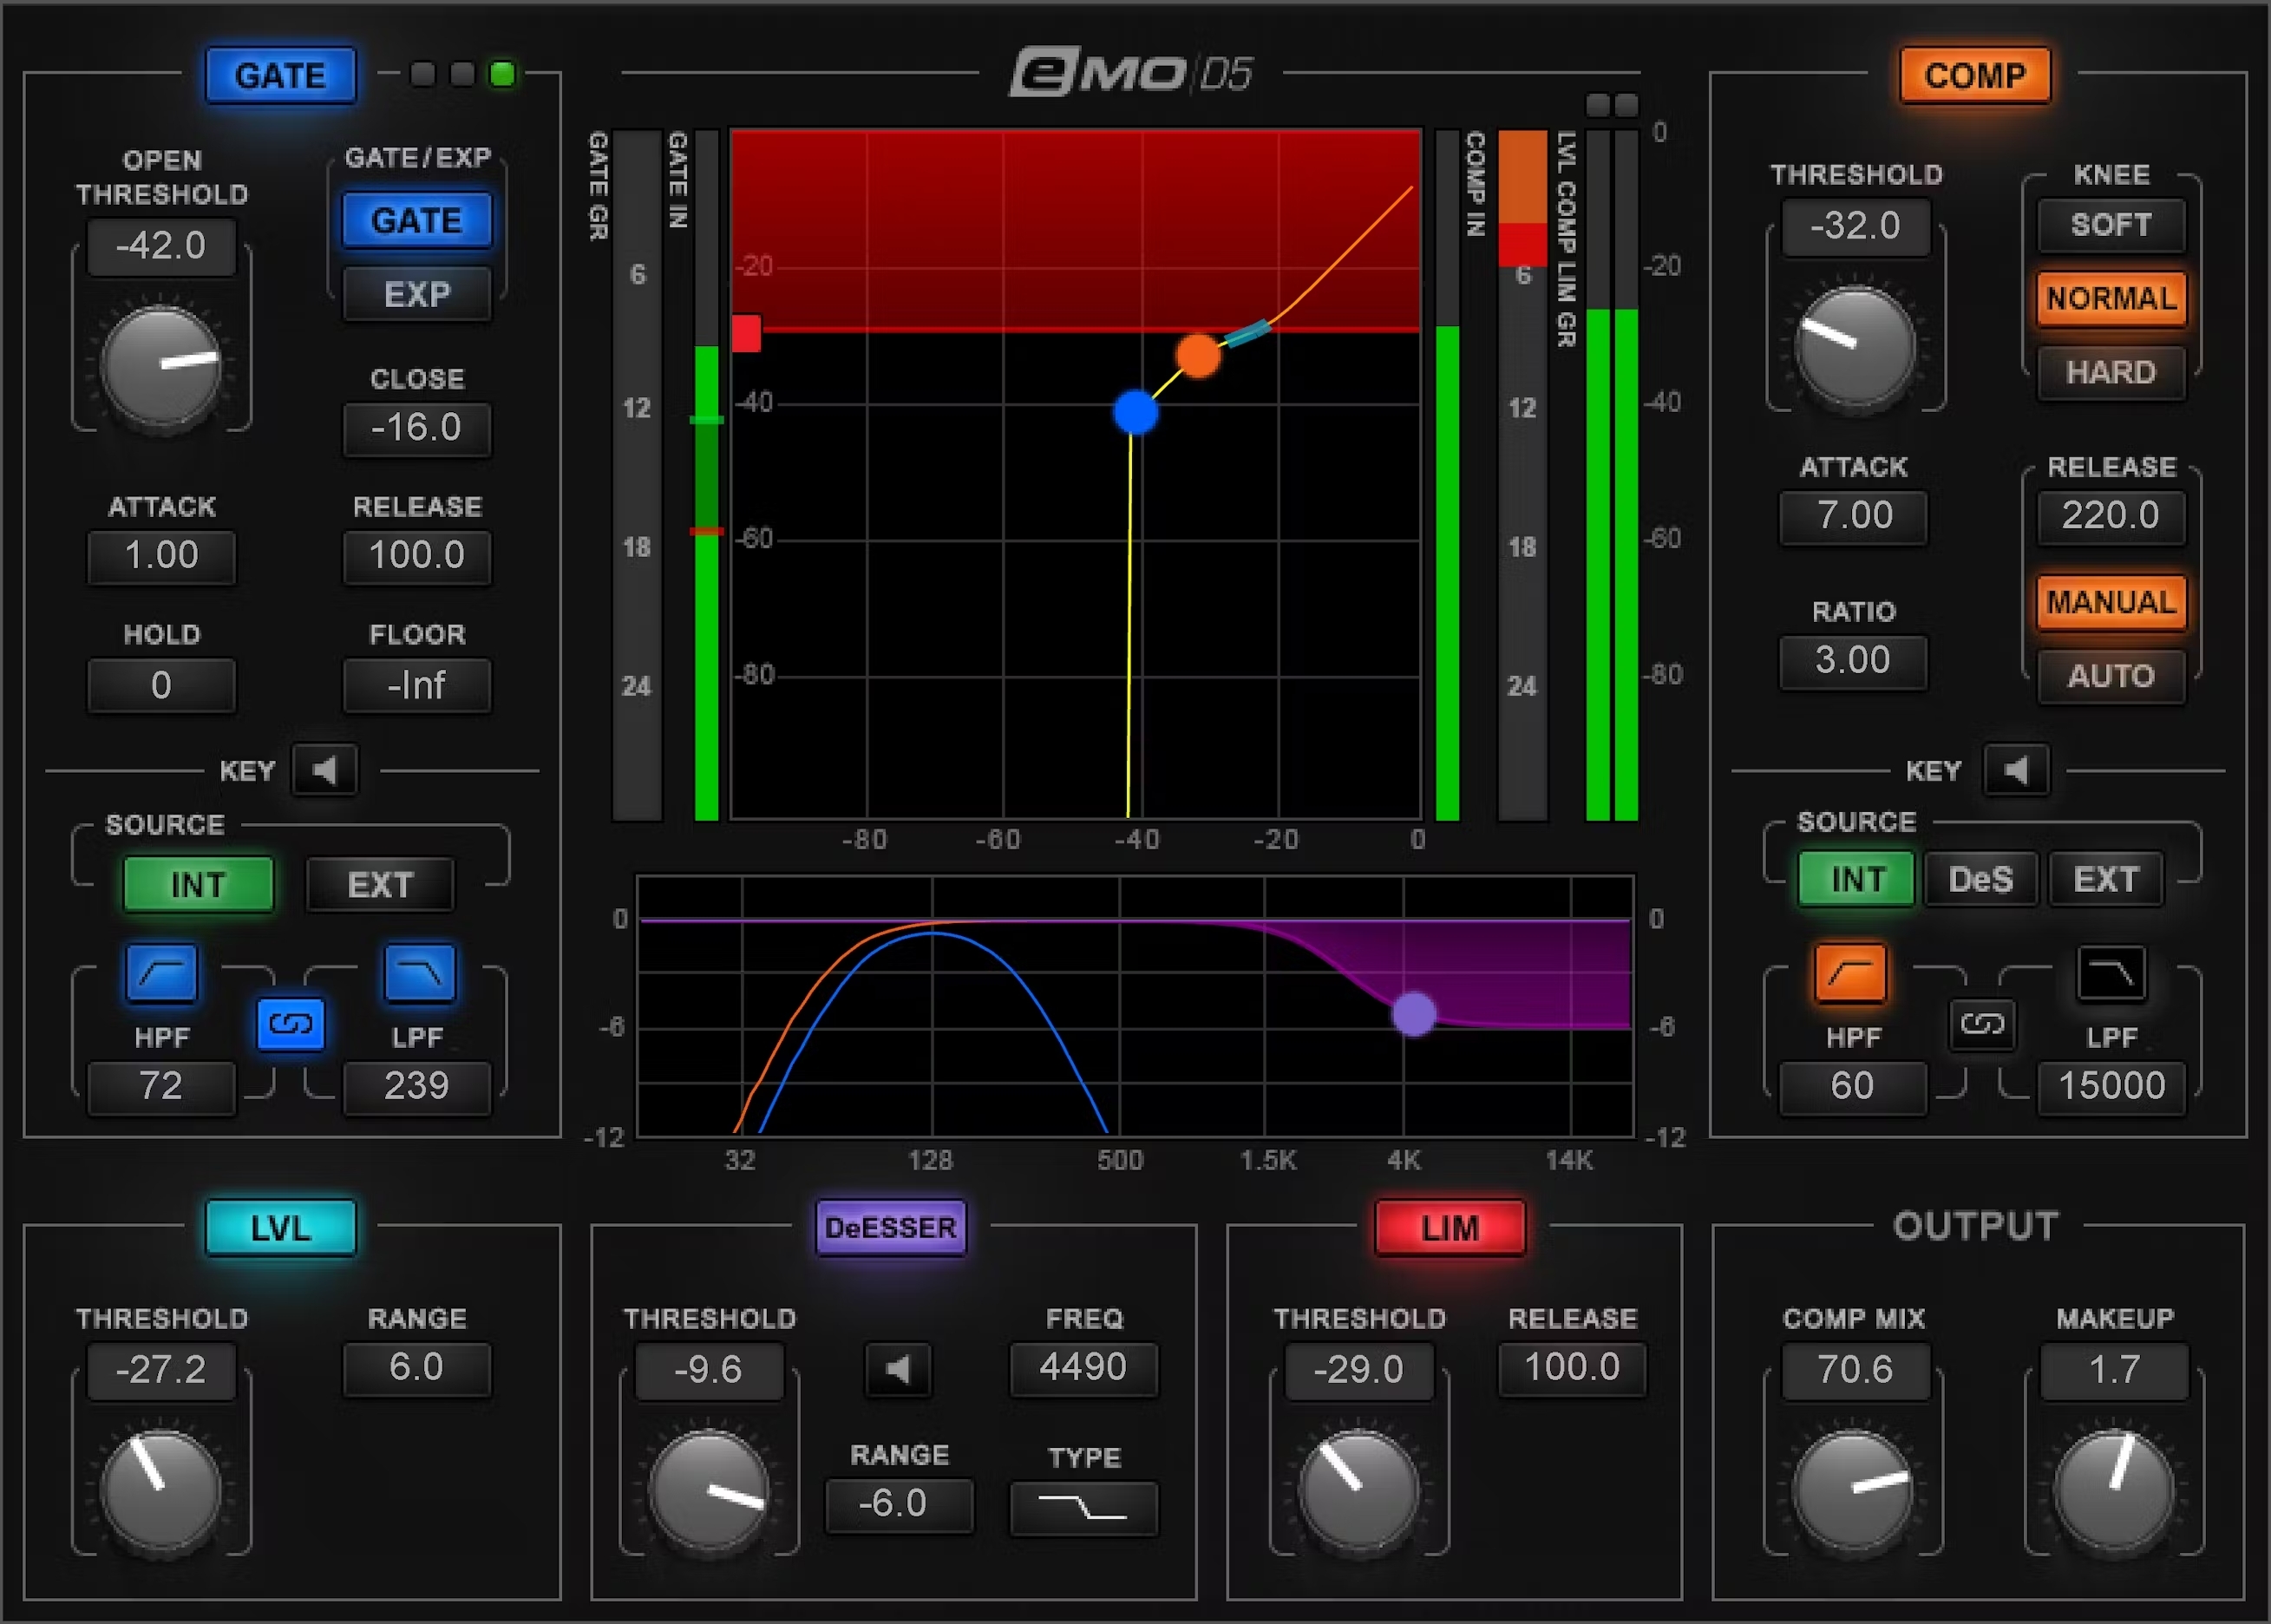Enable the gate sidechain LPF filter icon
This screenshot has width=2271, height=1624.
pos(417,971)
